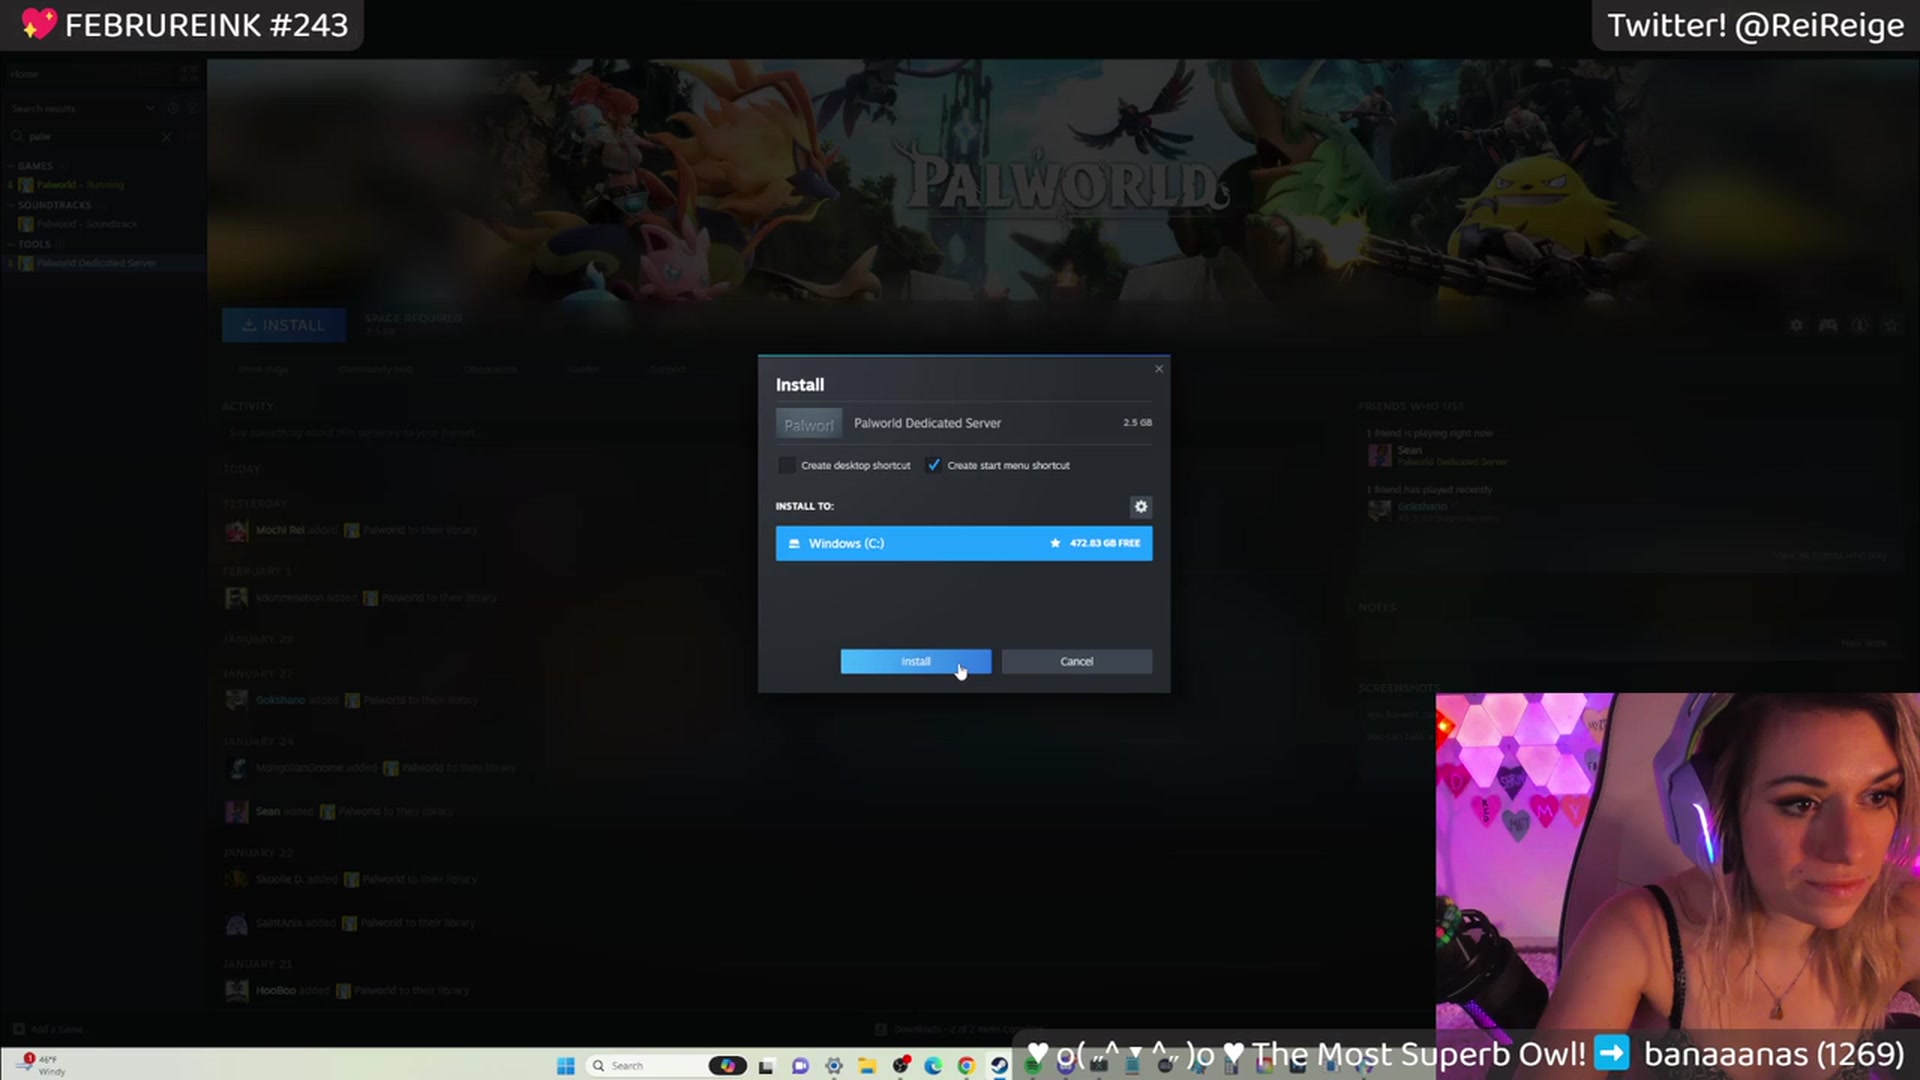Click the Mochi Rei activity entry

(x=351, y=530)
